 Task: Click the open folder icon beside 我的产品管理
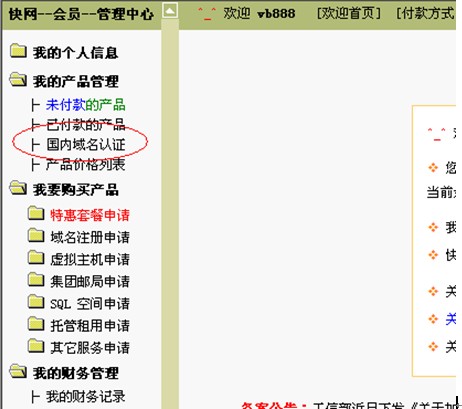tap(18, 80)
